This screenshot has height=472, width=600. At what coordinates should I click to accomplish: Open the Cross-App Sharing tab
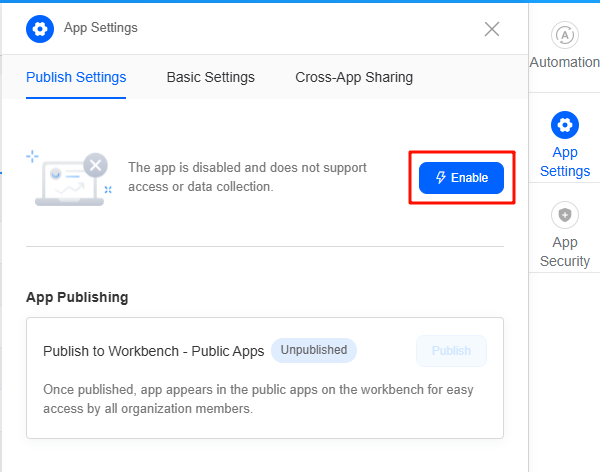pyautogui.click(x=354, y=77)
